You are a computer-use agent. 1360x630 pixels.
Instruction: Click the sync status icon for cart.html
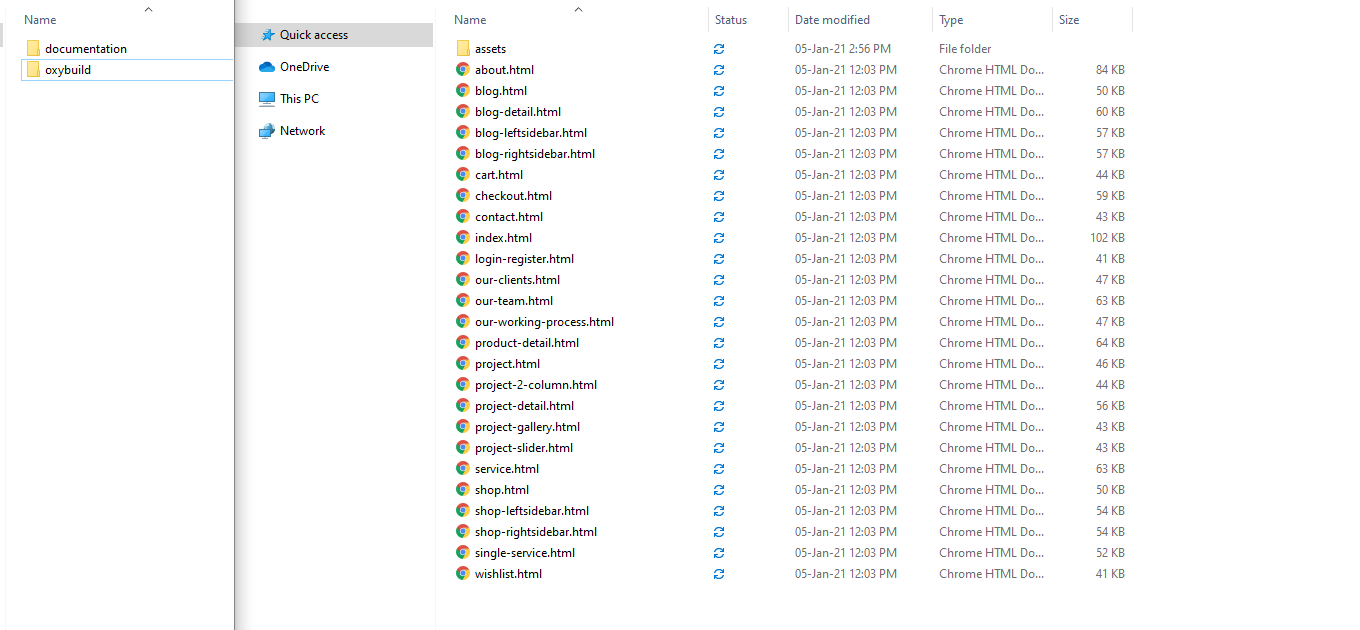coord(719,175)
